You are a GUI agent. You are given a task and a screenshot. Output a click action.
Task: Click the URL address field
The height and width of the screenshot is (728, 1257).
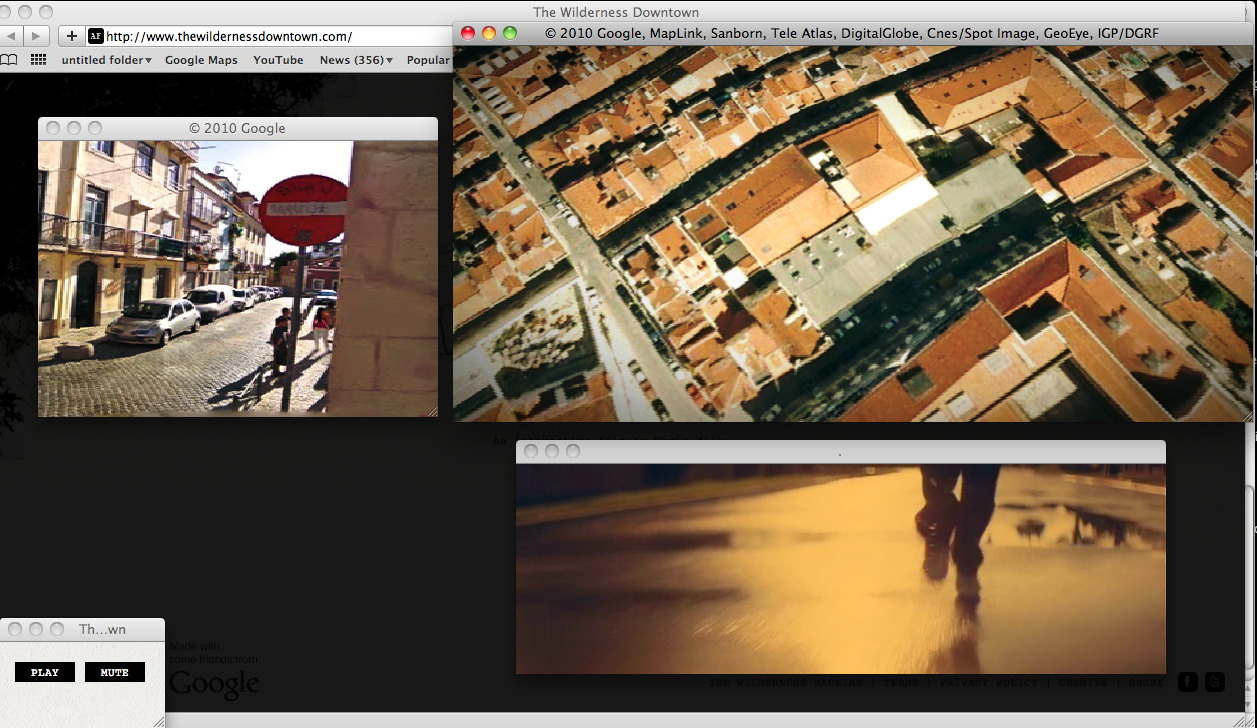tap(270, 36)
